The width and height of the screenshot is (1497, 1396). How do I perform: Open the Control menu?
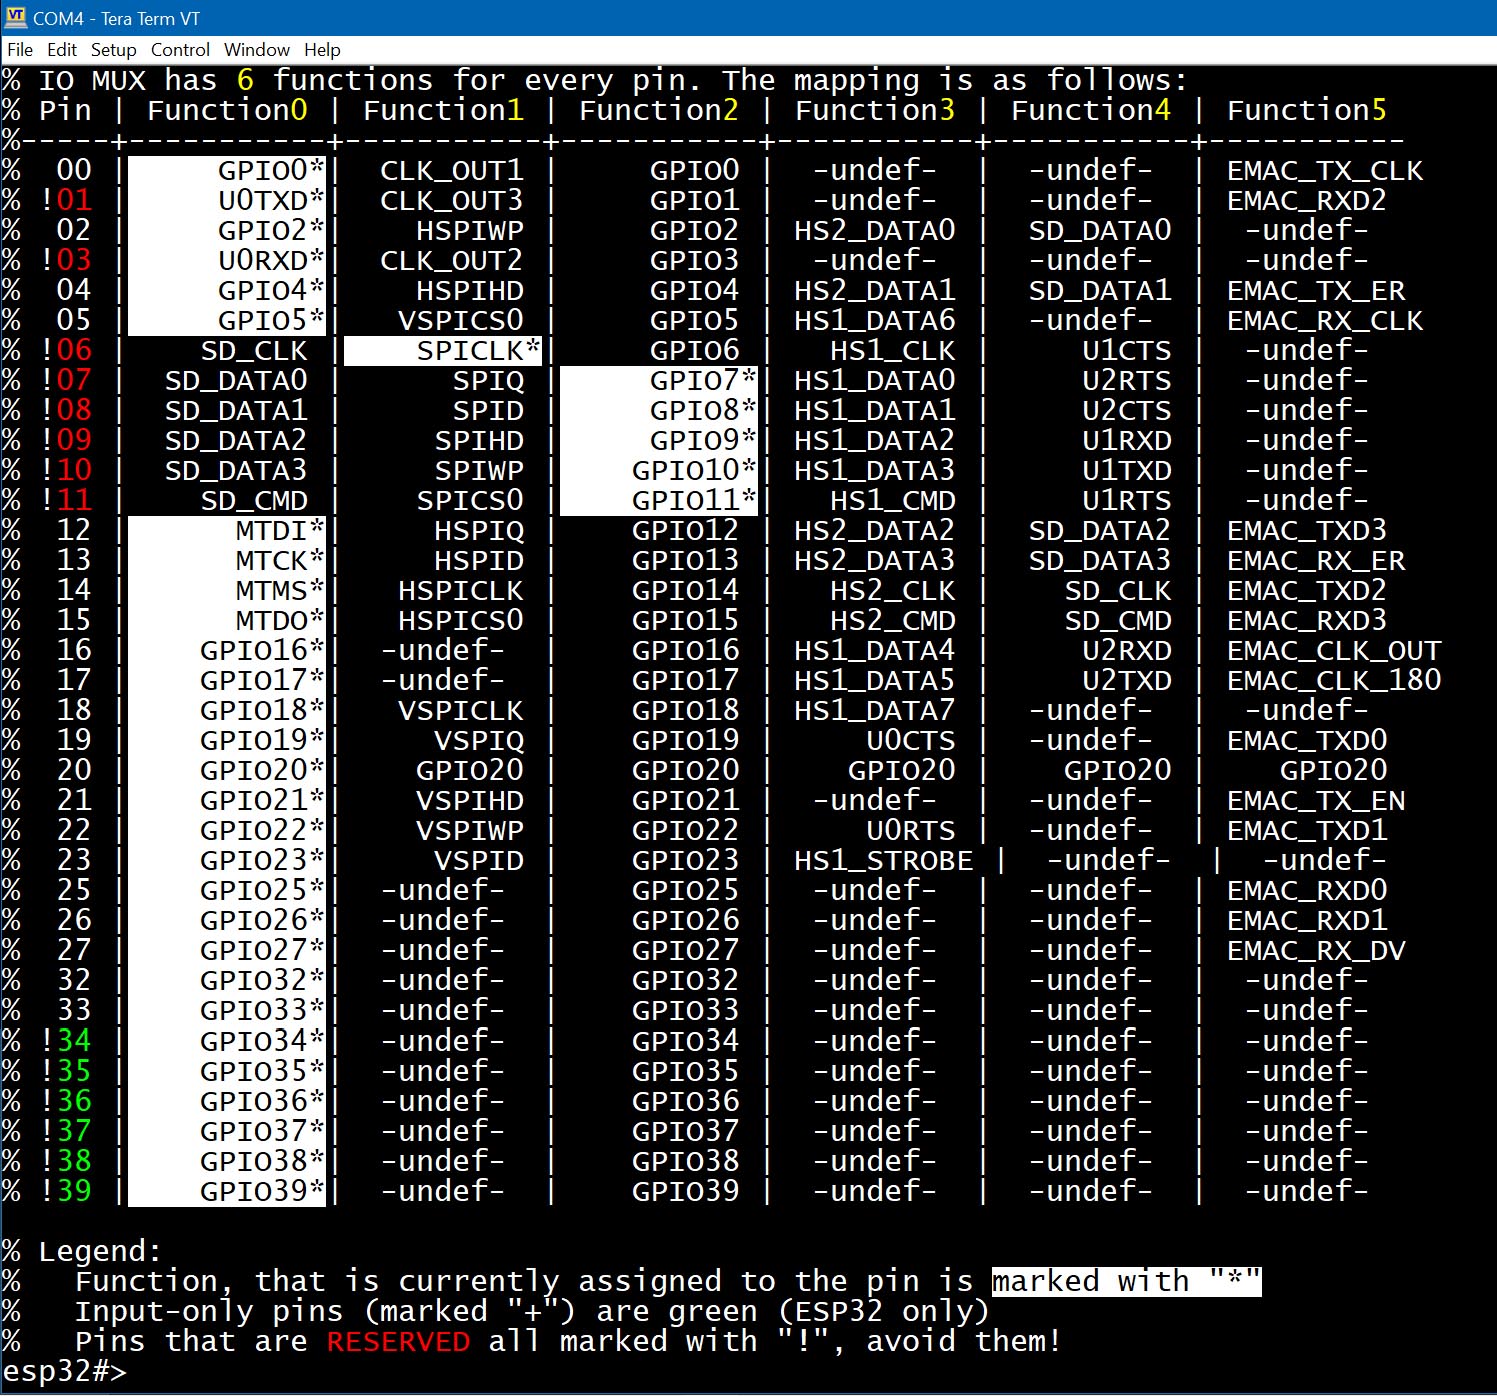[180, 50]
